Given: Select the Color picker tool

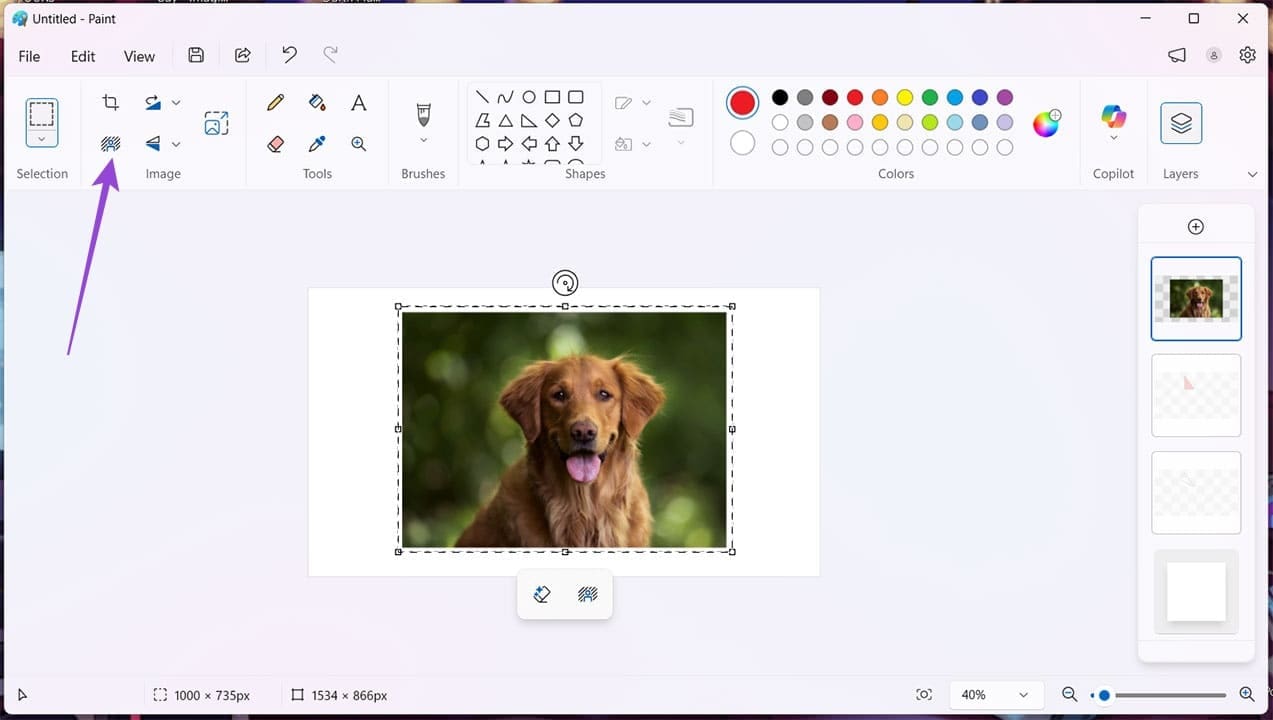Looking at the screenshot, I should tap(316, 143).
